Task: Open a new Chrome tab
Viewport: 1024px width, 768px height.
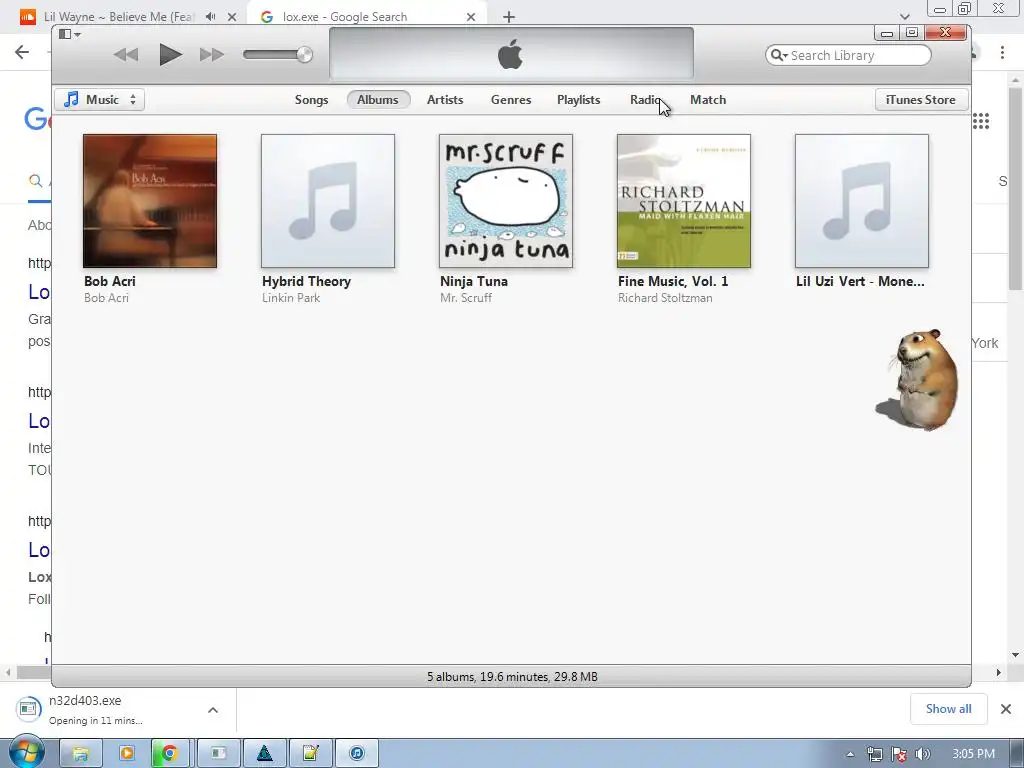Action: 509,17
